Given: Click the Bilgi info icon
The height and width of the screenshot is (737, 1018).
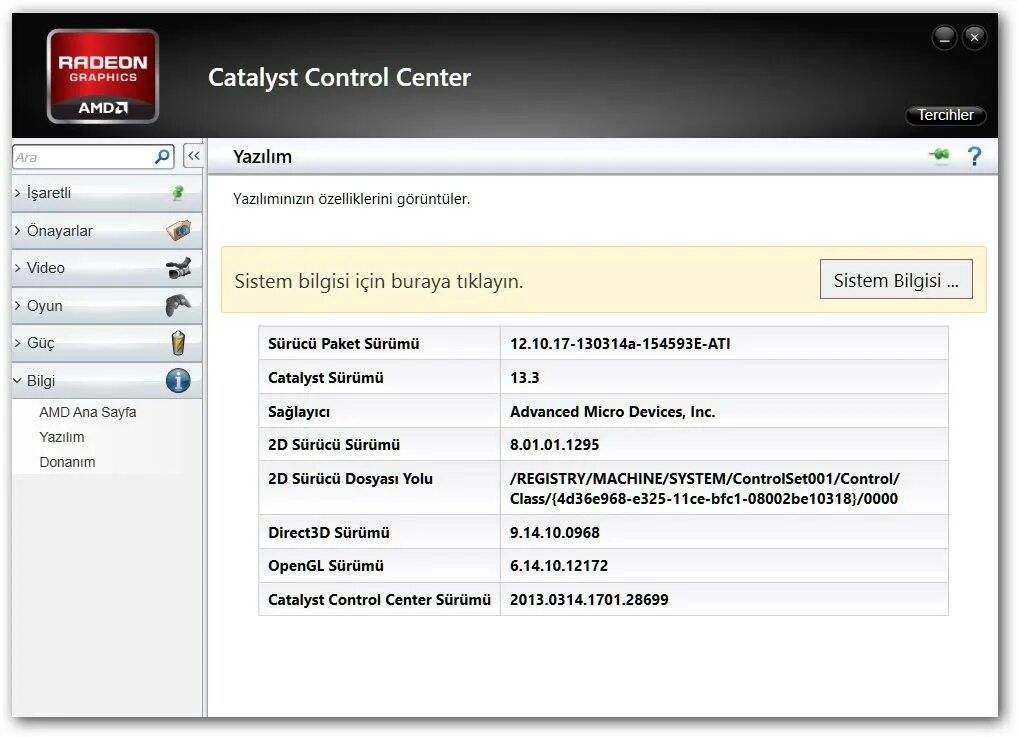Looking at the screenshot, I should click(x=178, y=381).
